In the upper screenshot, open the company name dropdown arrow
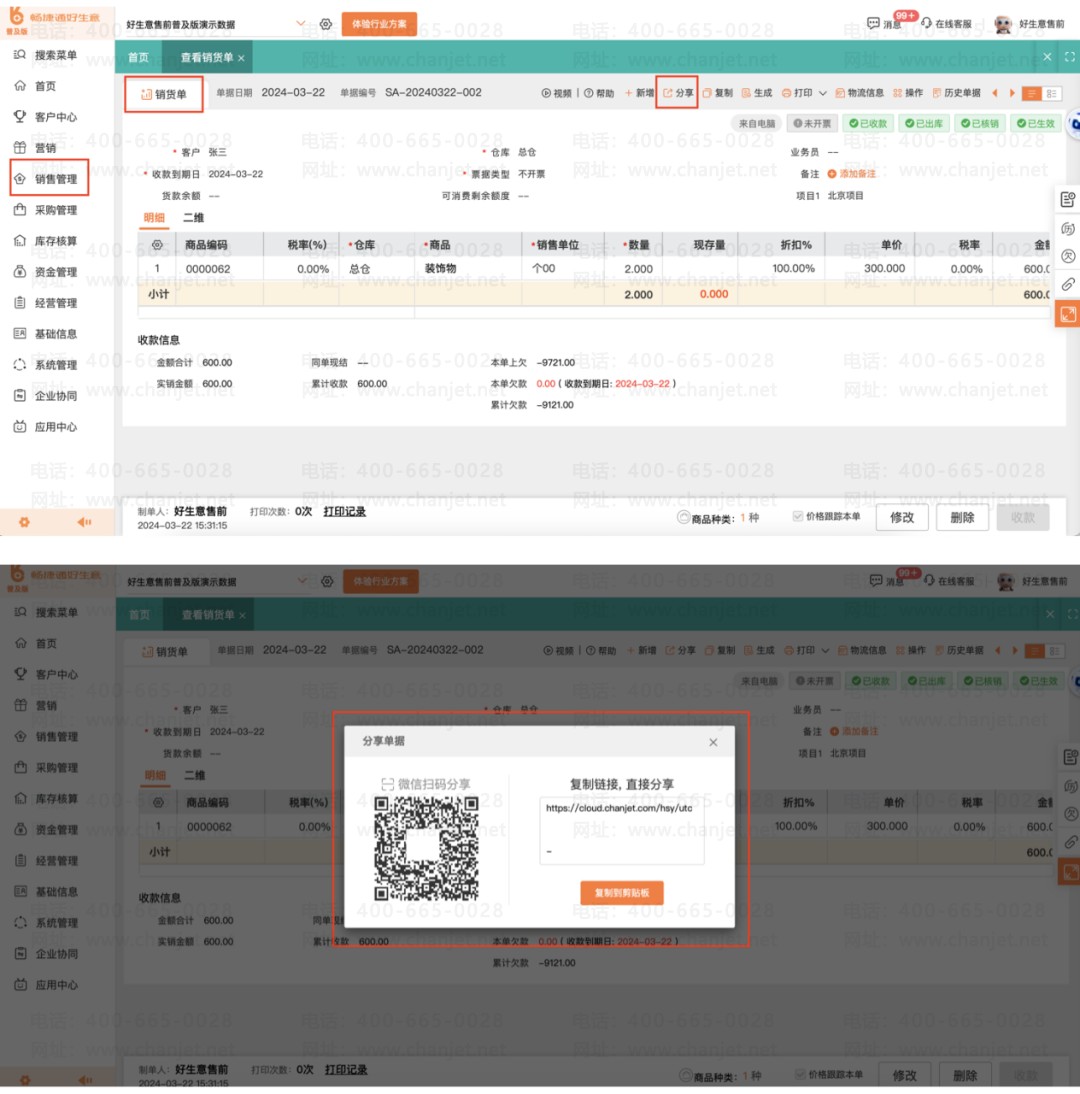This screenshot has height=1094, width=1080. tap(301, 23)
